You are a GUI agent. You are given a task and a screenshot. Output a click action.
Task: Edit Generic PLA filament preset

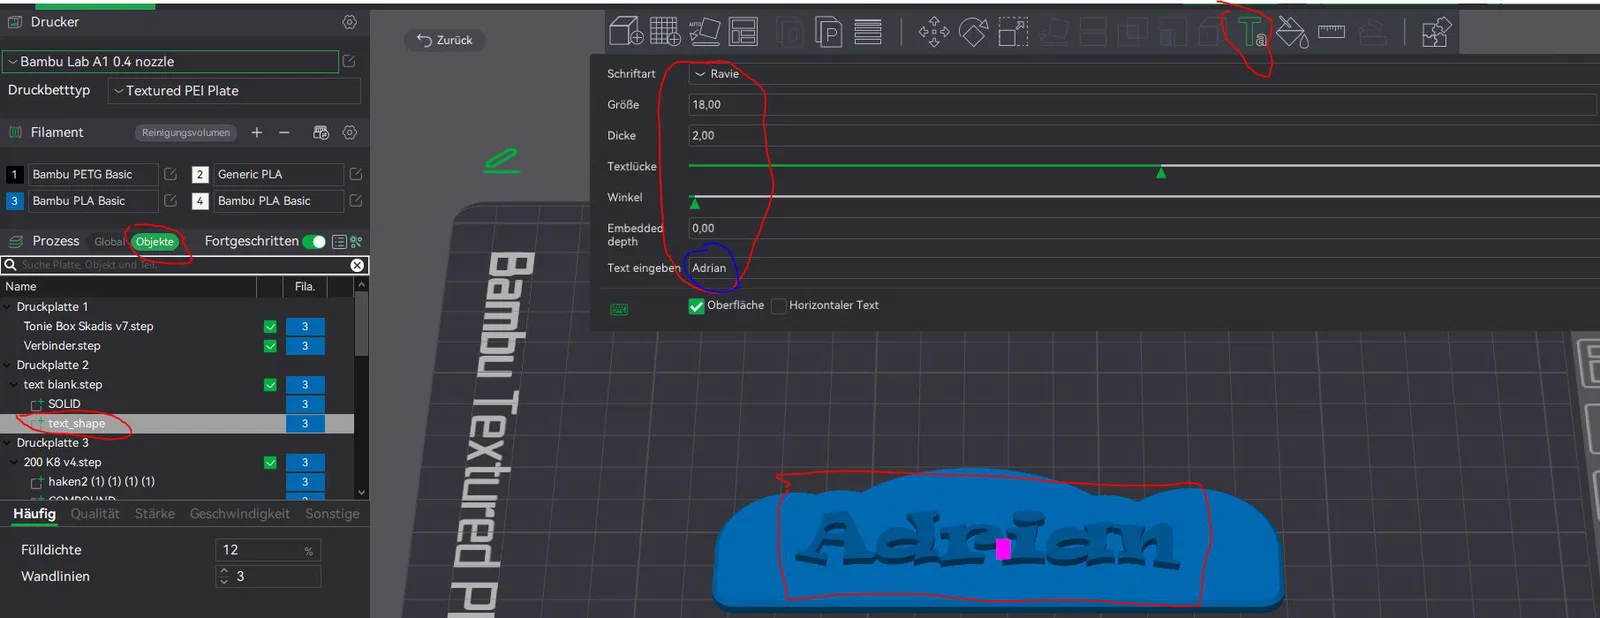355,174
